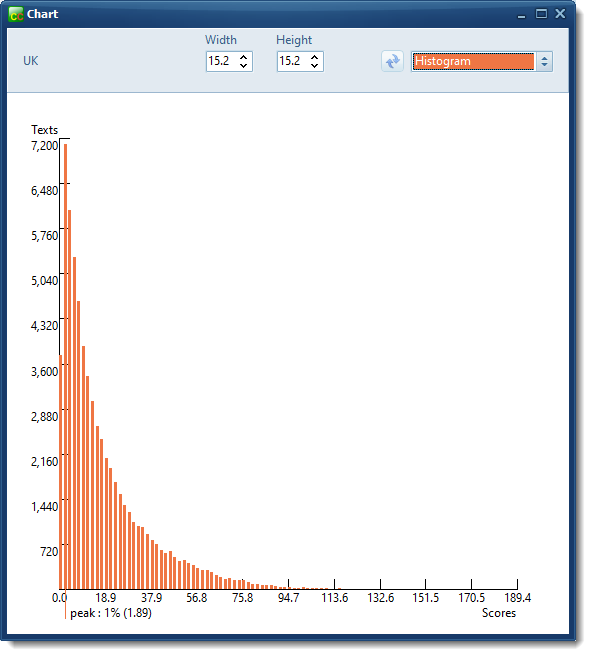Screen dimensions: 591x656
Task: Click the tallest histogram bar
Action: pos(65,366)
